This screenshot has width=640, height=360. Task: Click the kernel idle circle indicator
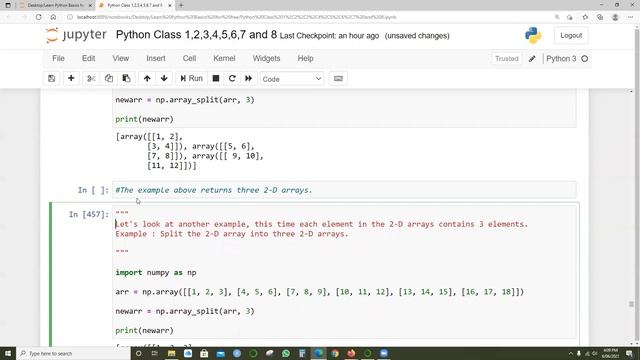pyautogui.click(x=584, y=59)
